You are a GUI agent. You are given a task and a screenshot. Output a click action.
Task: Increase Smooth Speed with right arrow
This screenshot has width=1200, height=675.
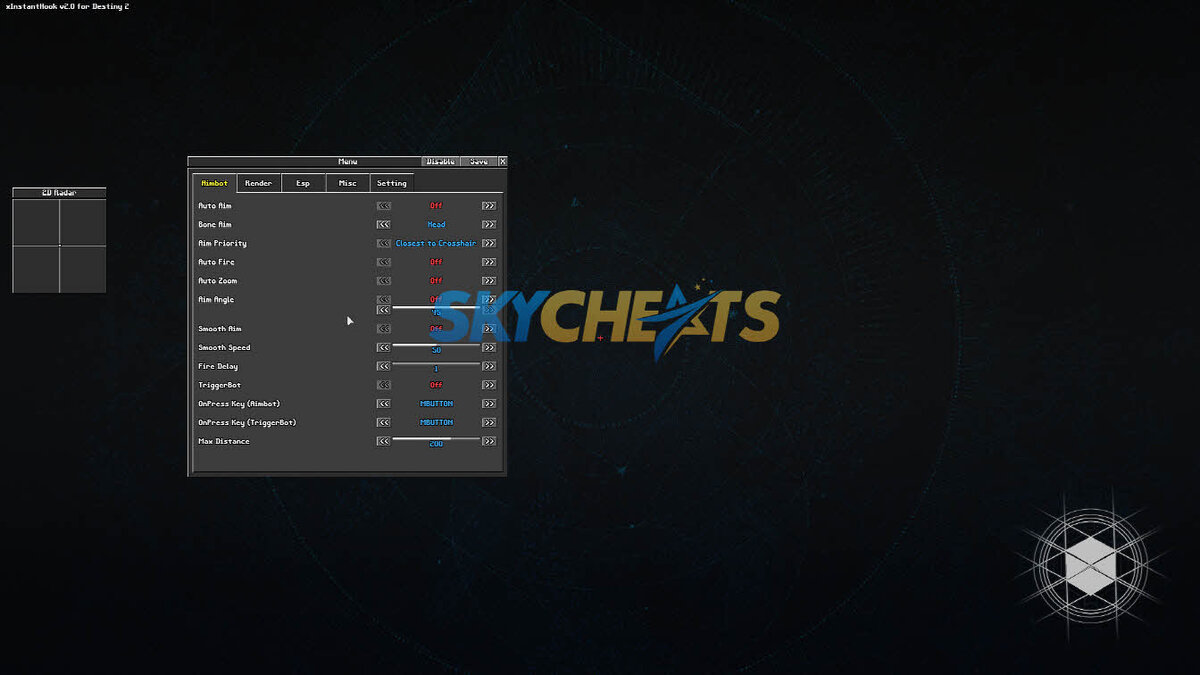click(x=489, y=348)
